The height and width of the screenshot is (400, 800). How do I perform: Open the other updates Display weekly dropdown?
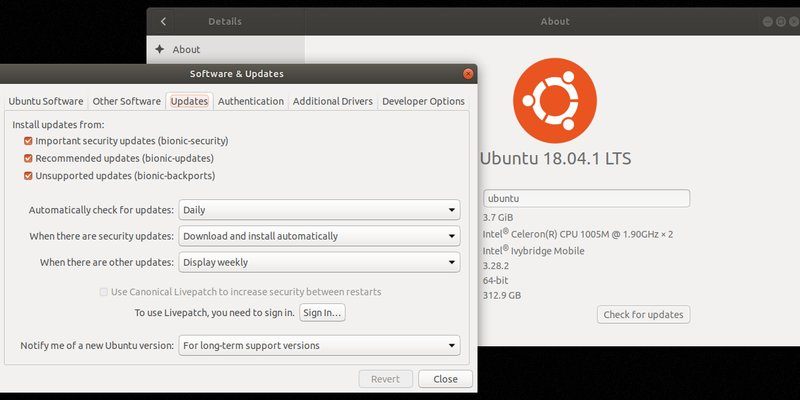[x=319, y=262]
